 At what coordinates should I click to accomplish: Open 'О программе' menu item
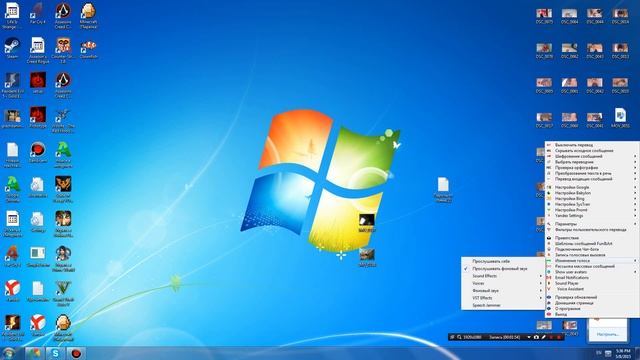point(592,309)
